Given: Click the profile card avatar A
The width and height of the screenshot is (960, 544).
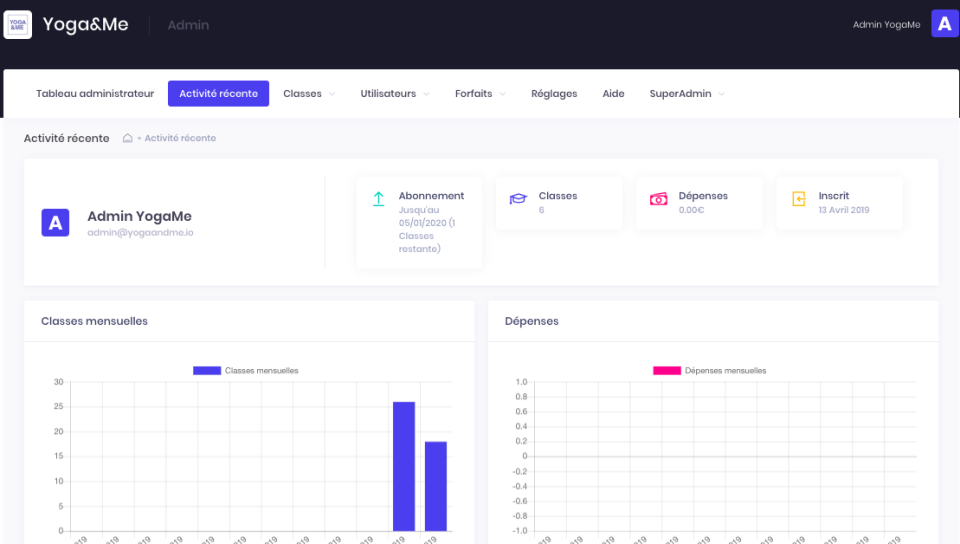Looking at the screenshot, I should click(x=55, y=223).
